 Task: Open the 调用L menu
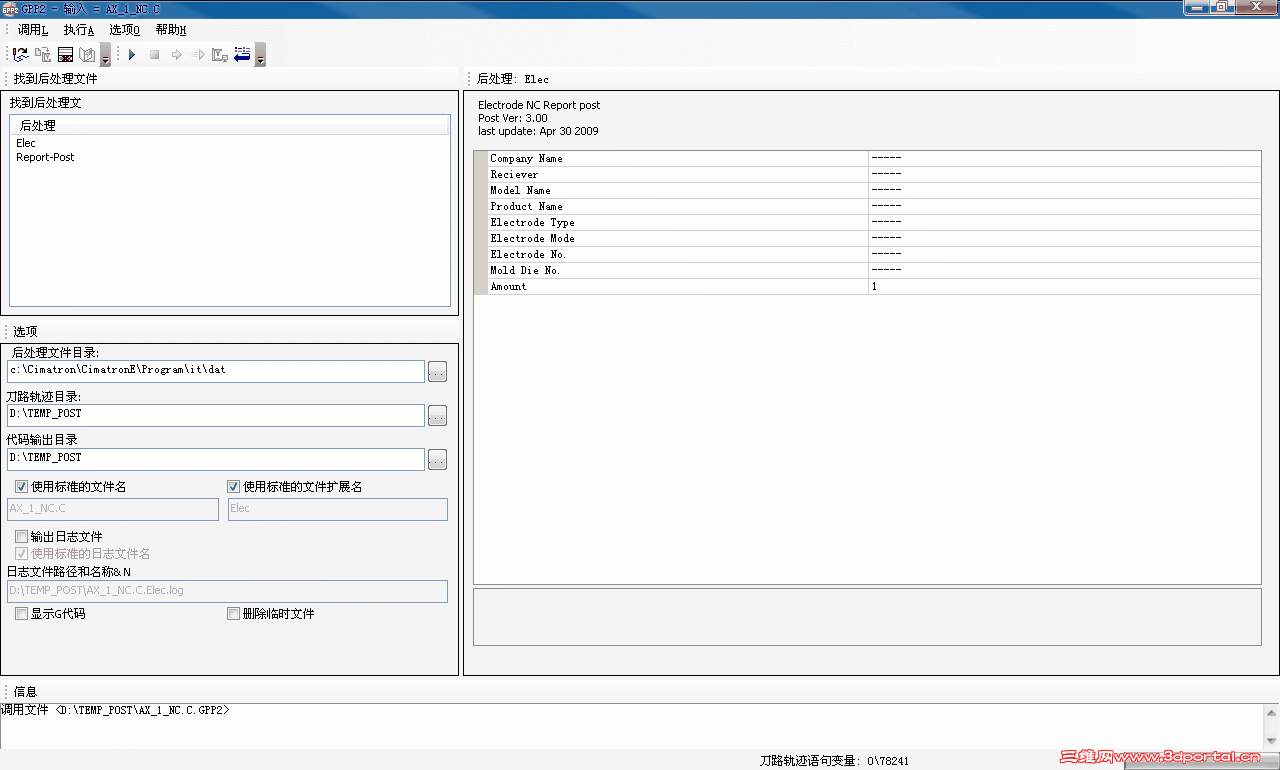(x=33, y=30)
